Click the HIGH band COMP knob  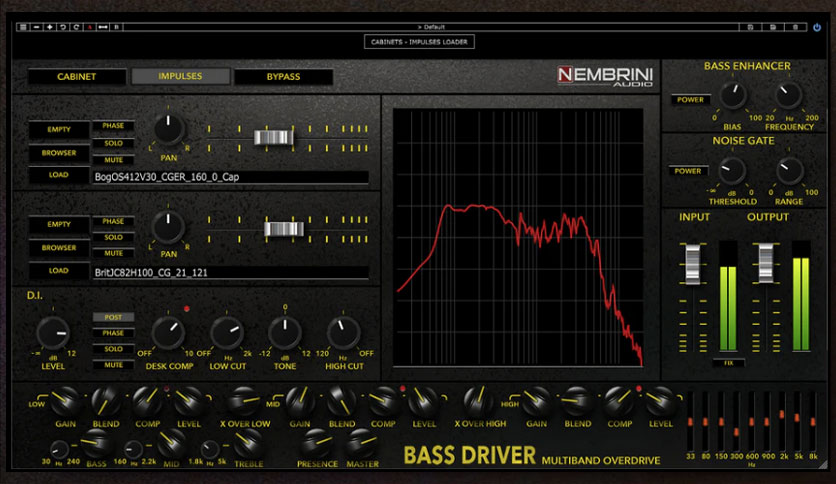(619, 401)
